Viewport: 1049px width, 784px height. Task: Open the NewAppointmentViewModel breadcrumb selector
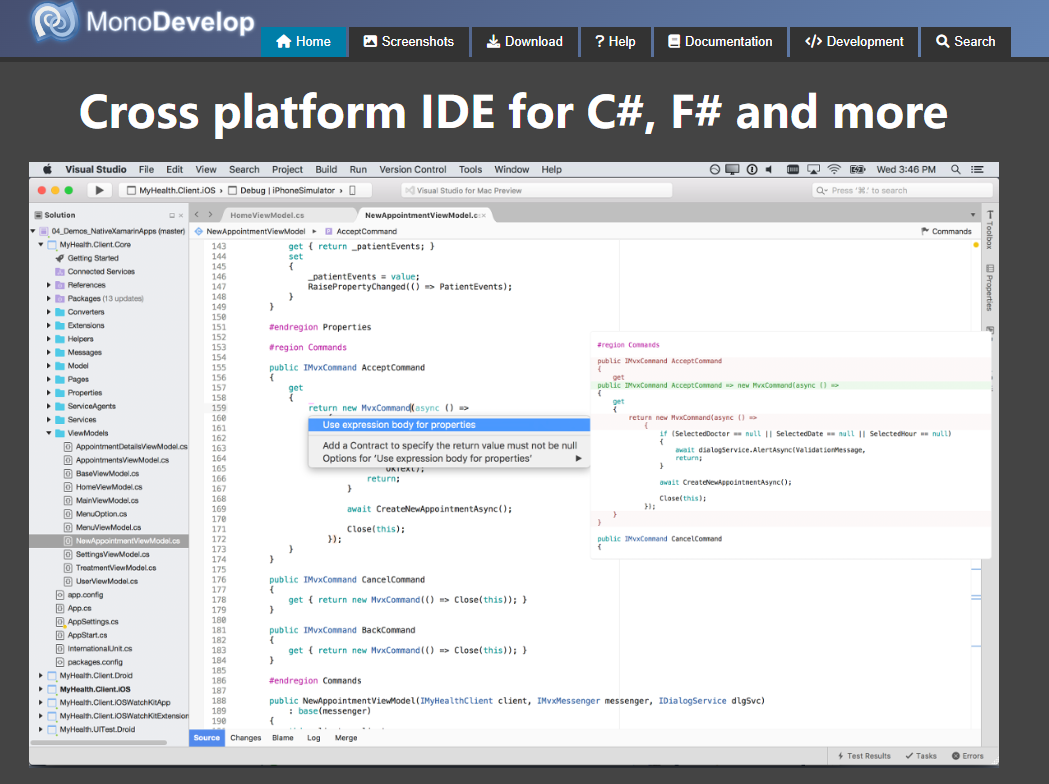(250, 231)
